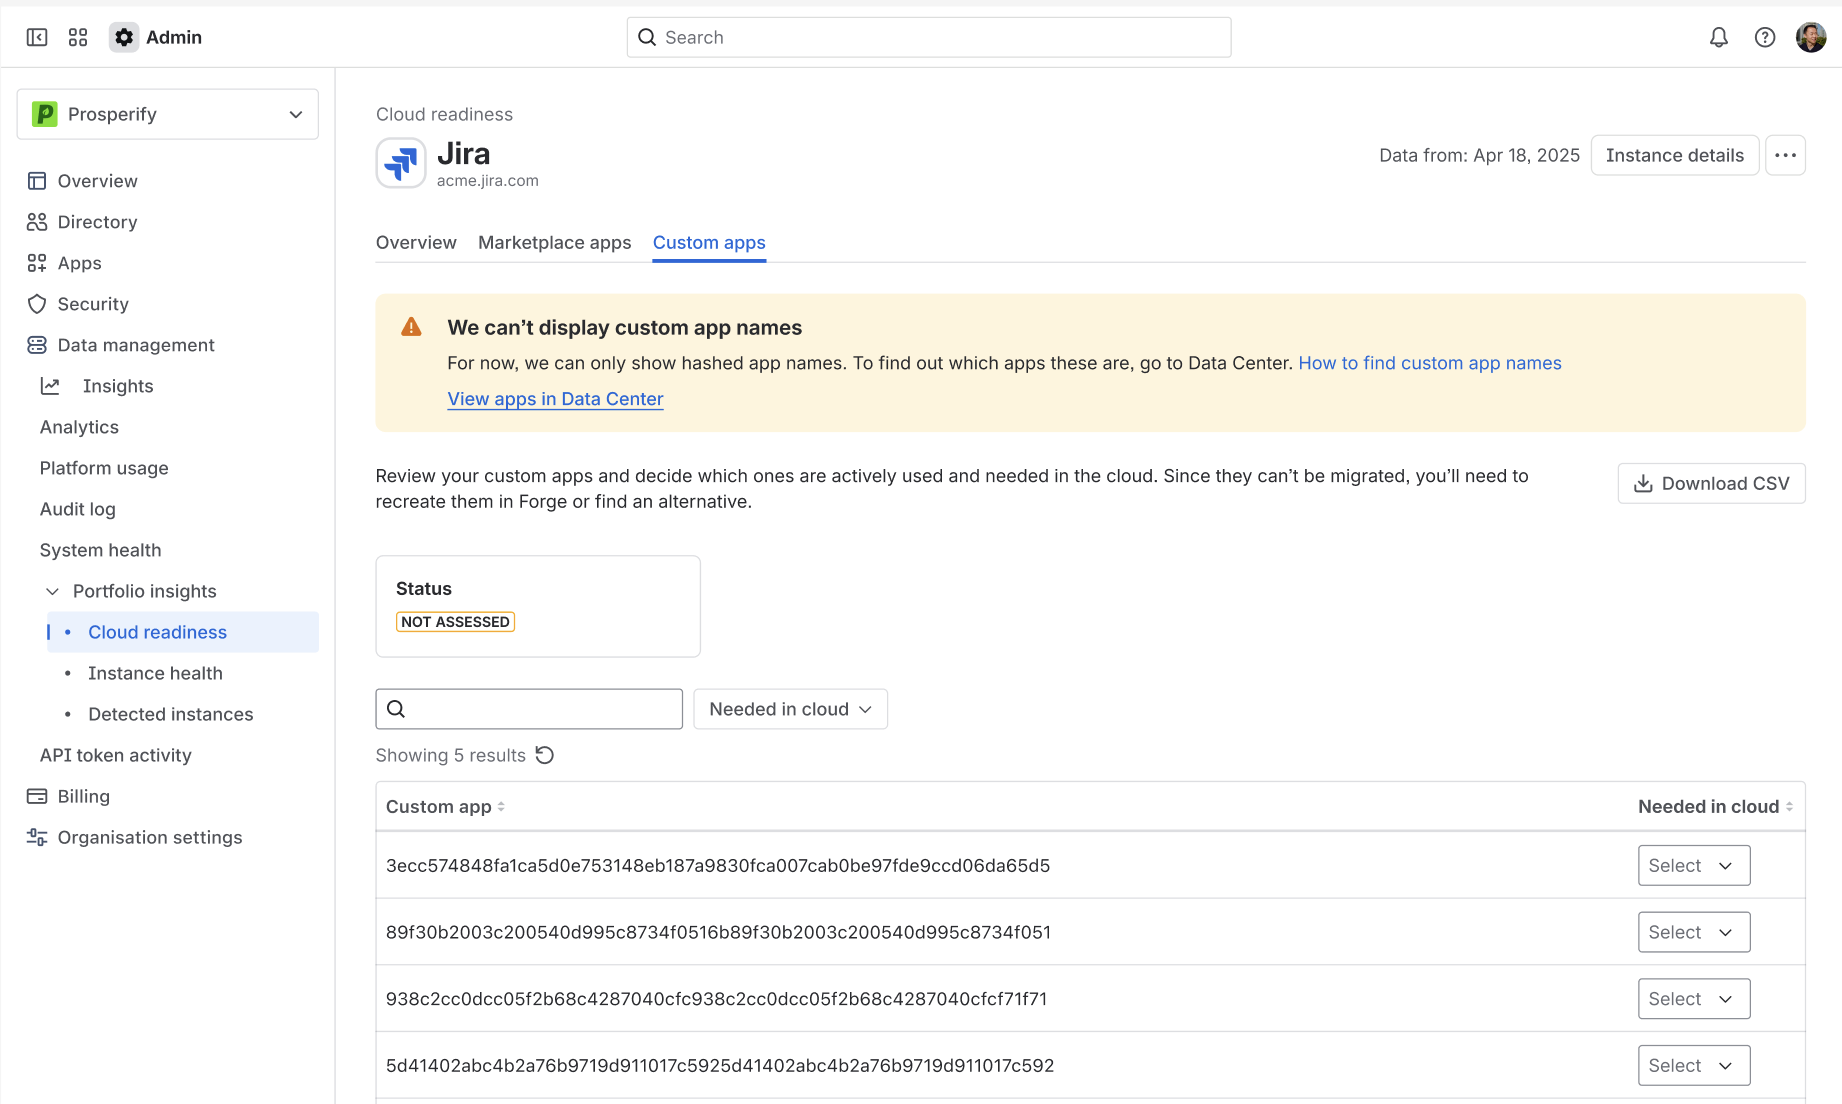Expand the Prosperify organization switcher
The height and width of the screenshot is (1104, 1842).
295,114
